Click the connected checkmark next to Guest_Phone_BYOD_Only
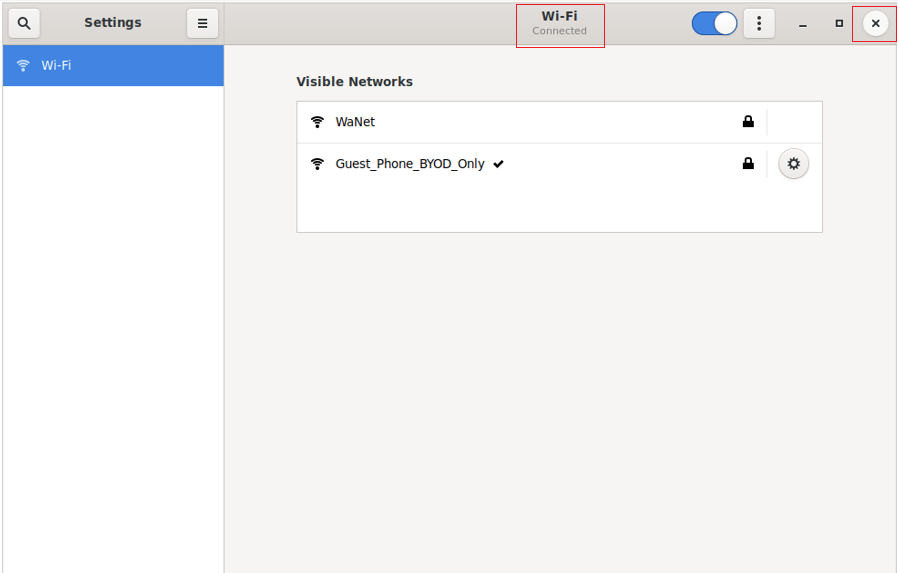 pos(498,164)
